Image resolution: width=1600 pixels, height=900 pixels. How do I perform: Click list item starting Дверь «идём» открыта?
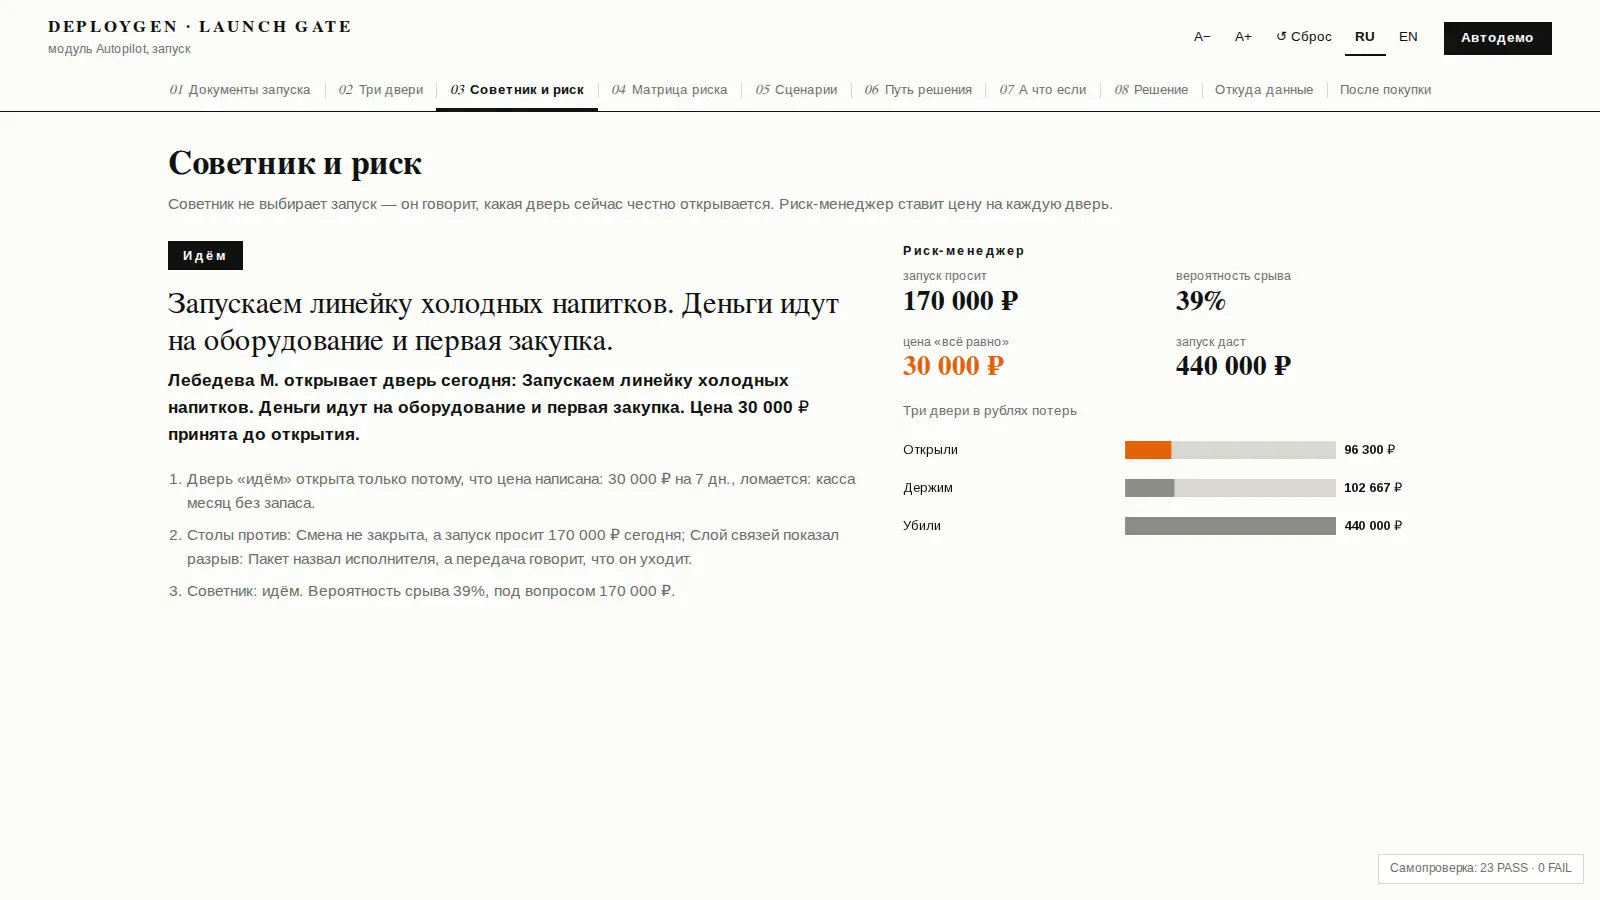tap(520, 491)
